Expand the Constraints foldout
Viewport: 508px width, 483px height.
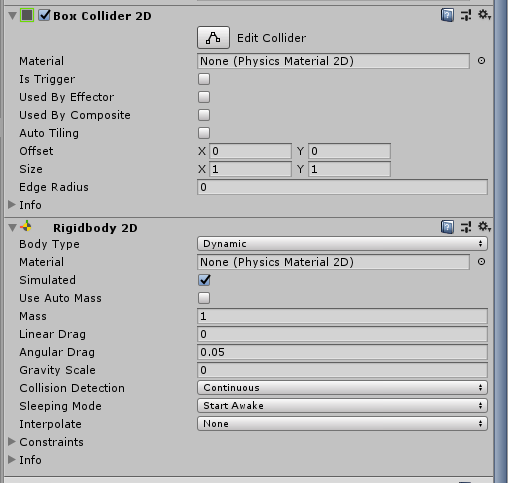coord(12,441)
